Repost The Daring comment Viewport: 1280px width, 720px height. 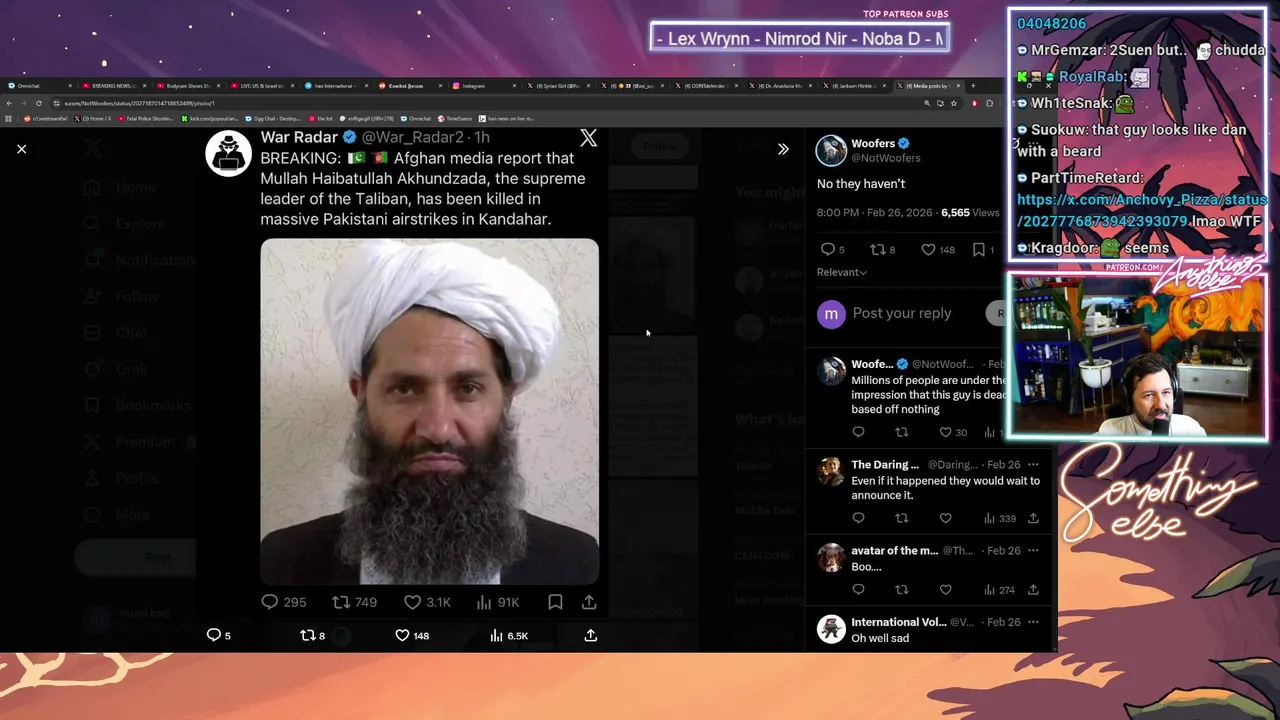point(902,518)
